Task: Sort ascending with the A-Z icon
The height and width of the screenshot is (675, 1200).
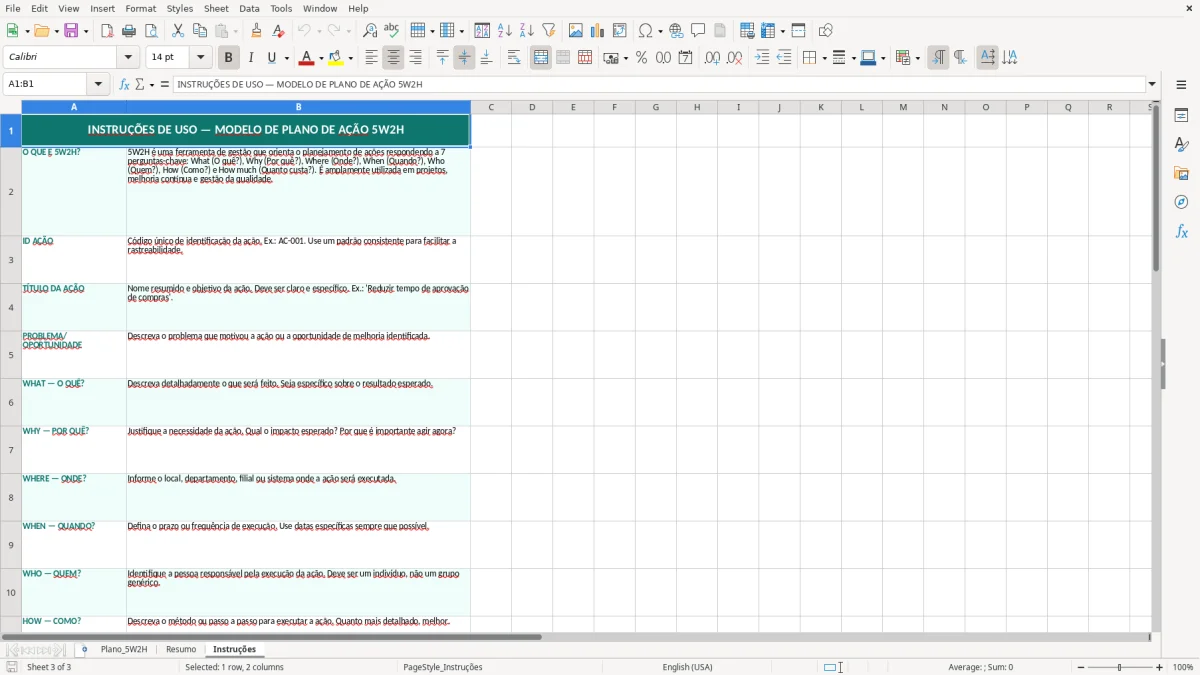Action: pos(504,31)
